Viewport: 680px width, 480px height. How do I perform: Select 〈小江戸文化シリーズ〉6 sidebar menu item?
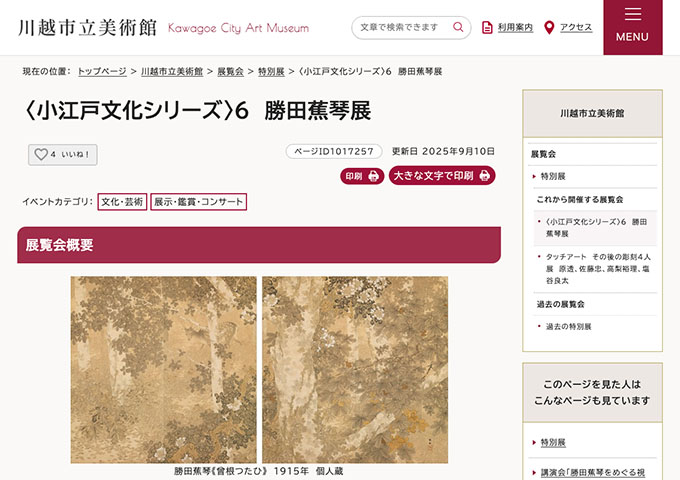597,227
